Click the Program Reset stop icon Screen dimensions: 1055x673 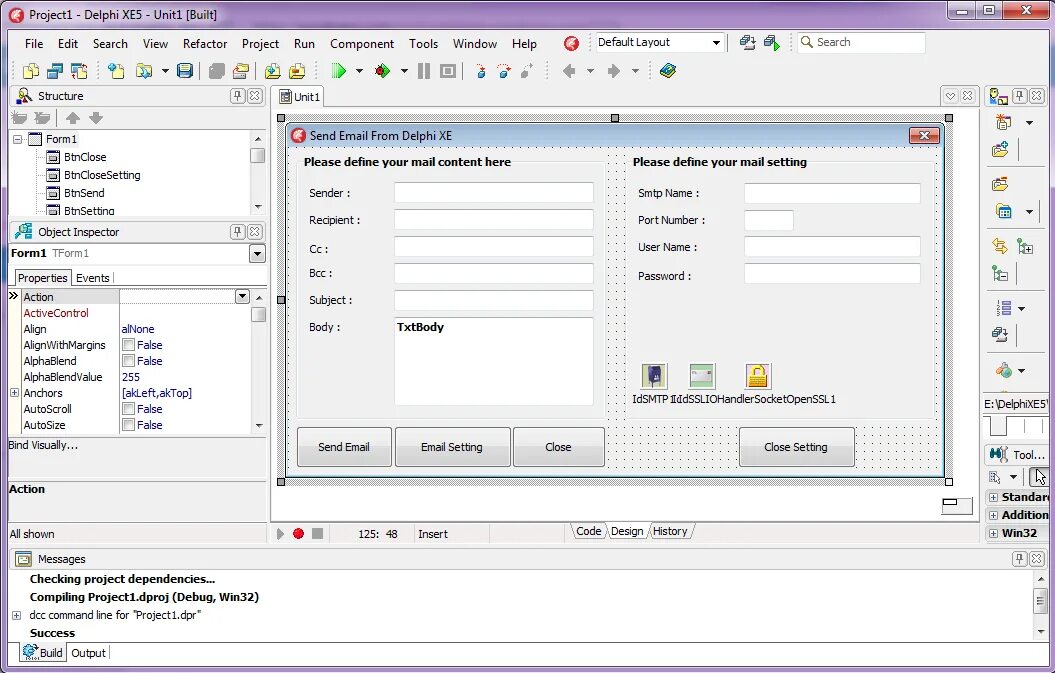(x=447, y=71)
